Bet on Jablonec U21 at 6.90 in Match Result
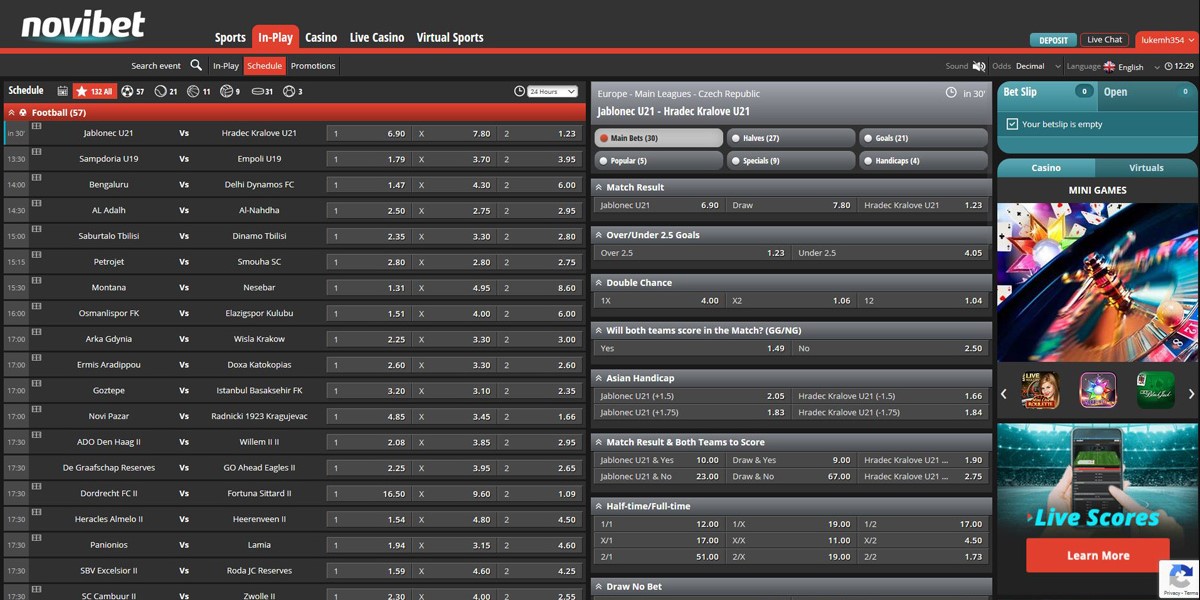Screen dimensions: 1200x600 pos(659,205)
